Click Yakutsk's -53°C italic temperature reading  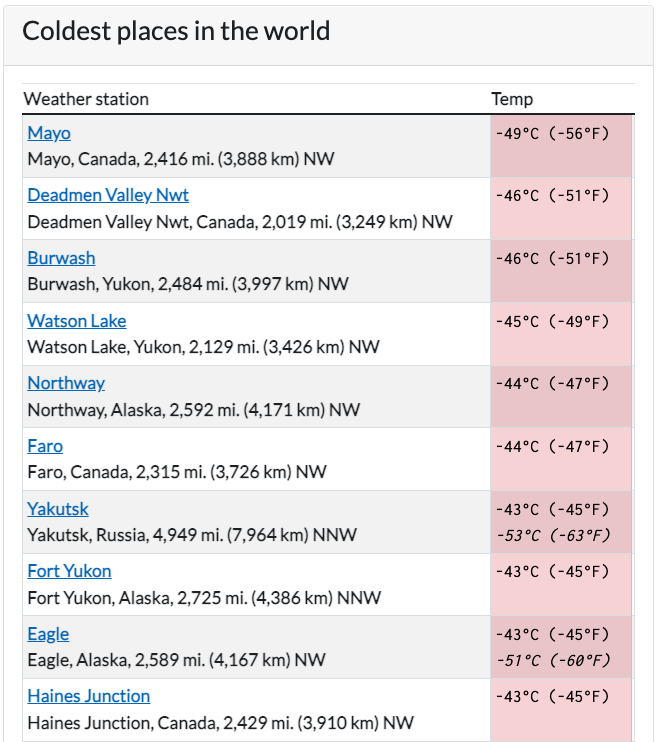click(553, 536)
